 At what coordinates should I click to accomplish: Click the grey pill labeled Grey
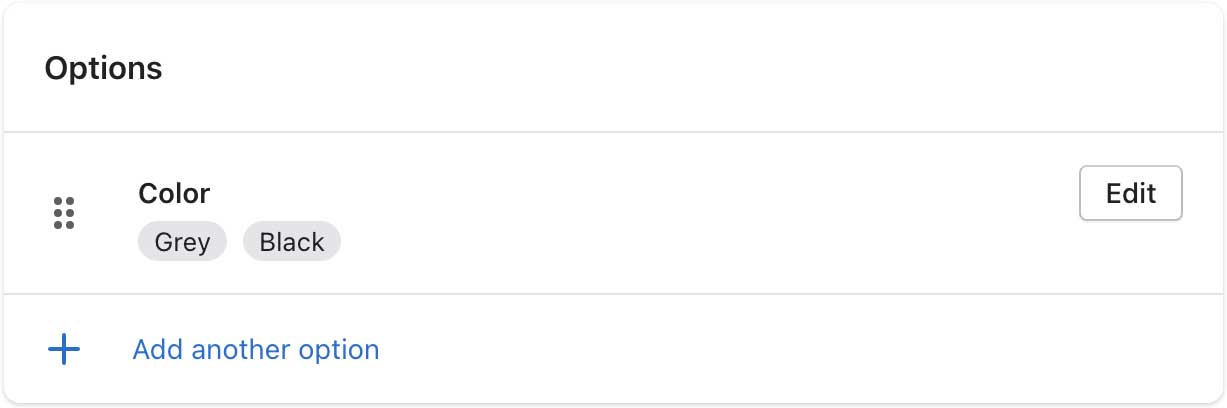182,242
